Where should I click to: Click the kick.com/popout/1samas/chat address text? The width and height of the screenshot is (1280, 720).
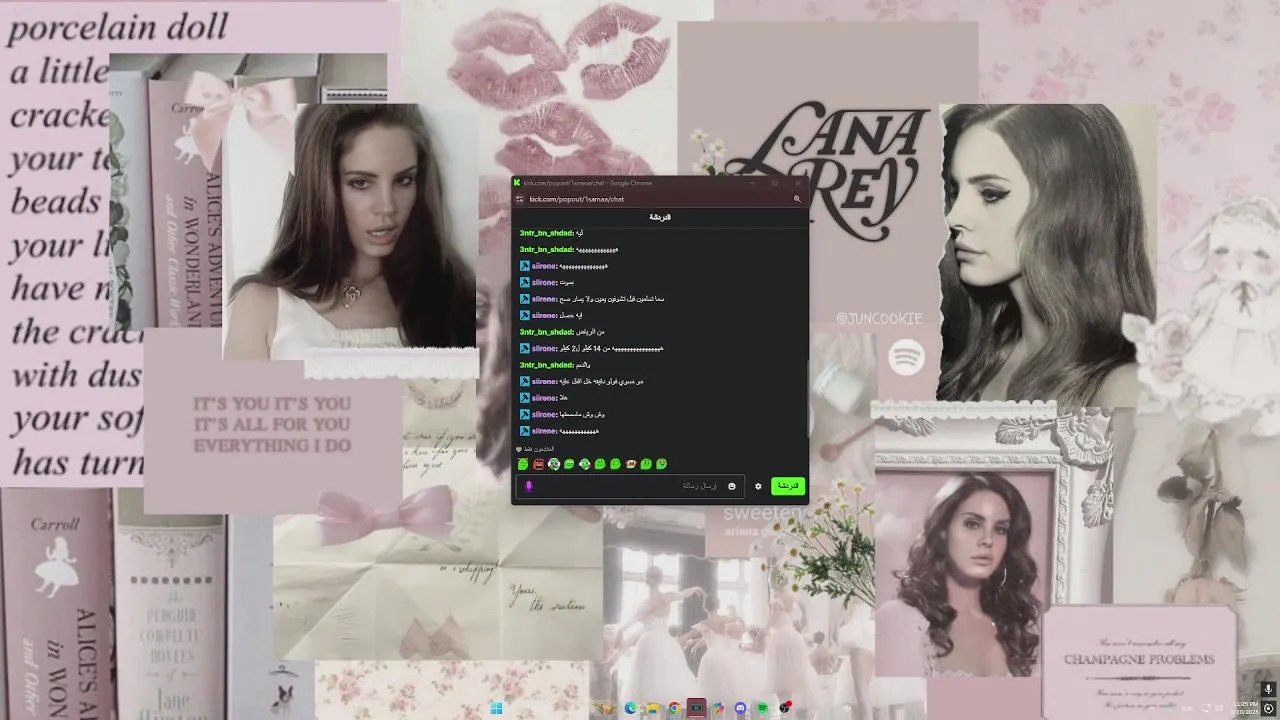577,199
